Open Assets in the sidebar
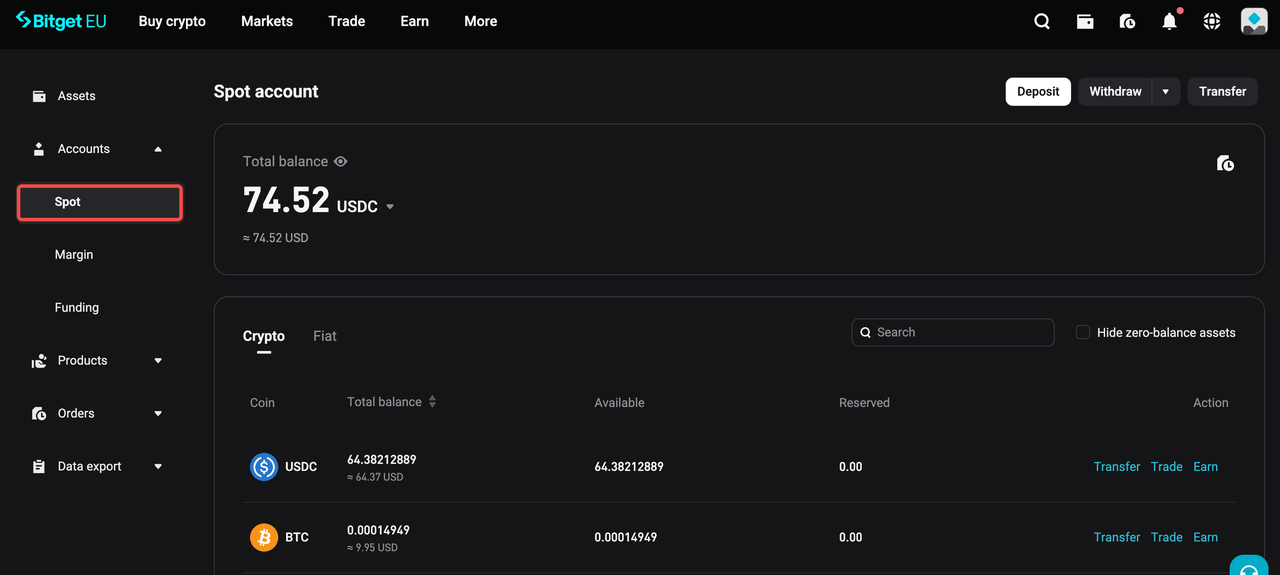1280x575 pixels. [x=77, y=96]
